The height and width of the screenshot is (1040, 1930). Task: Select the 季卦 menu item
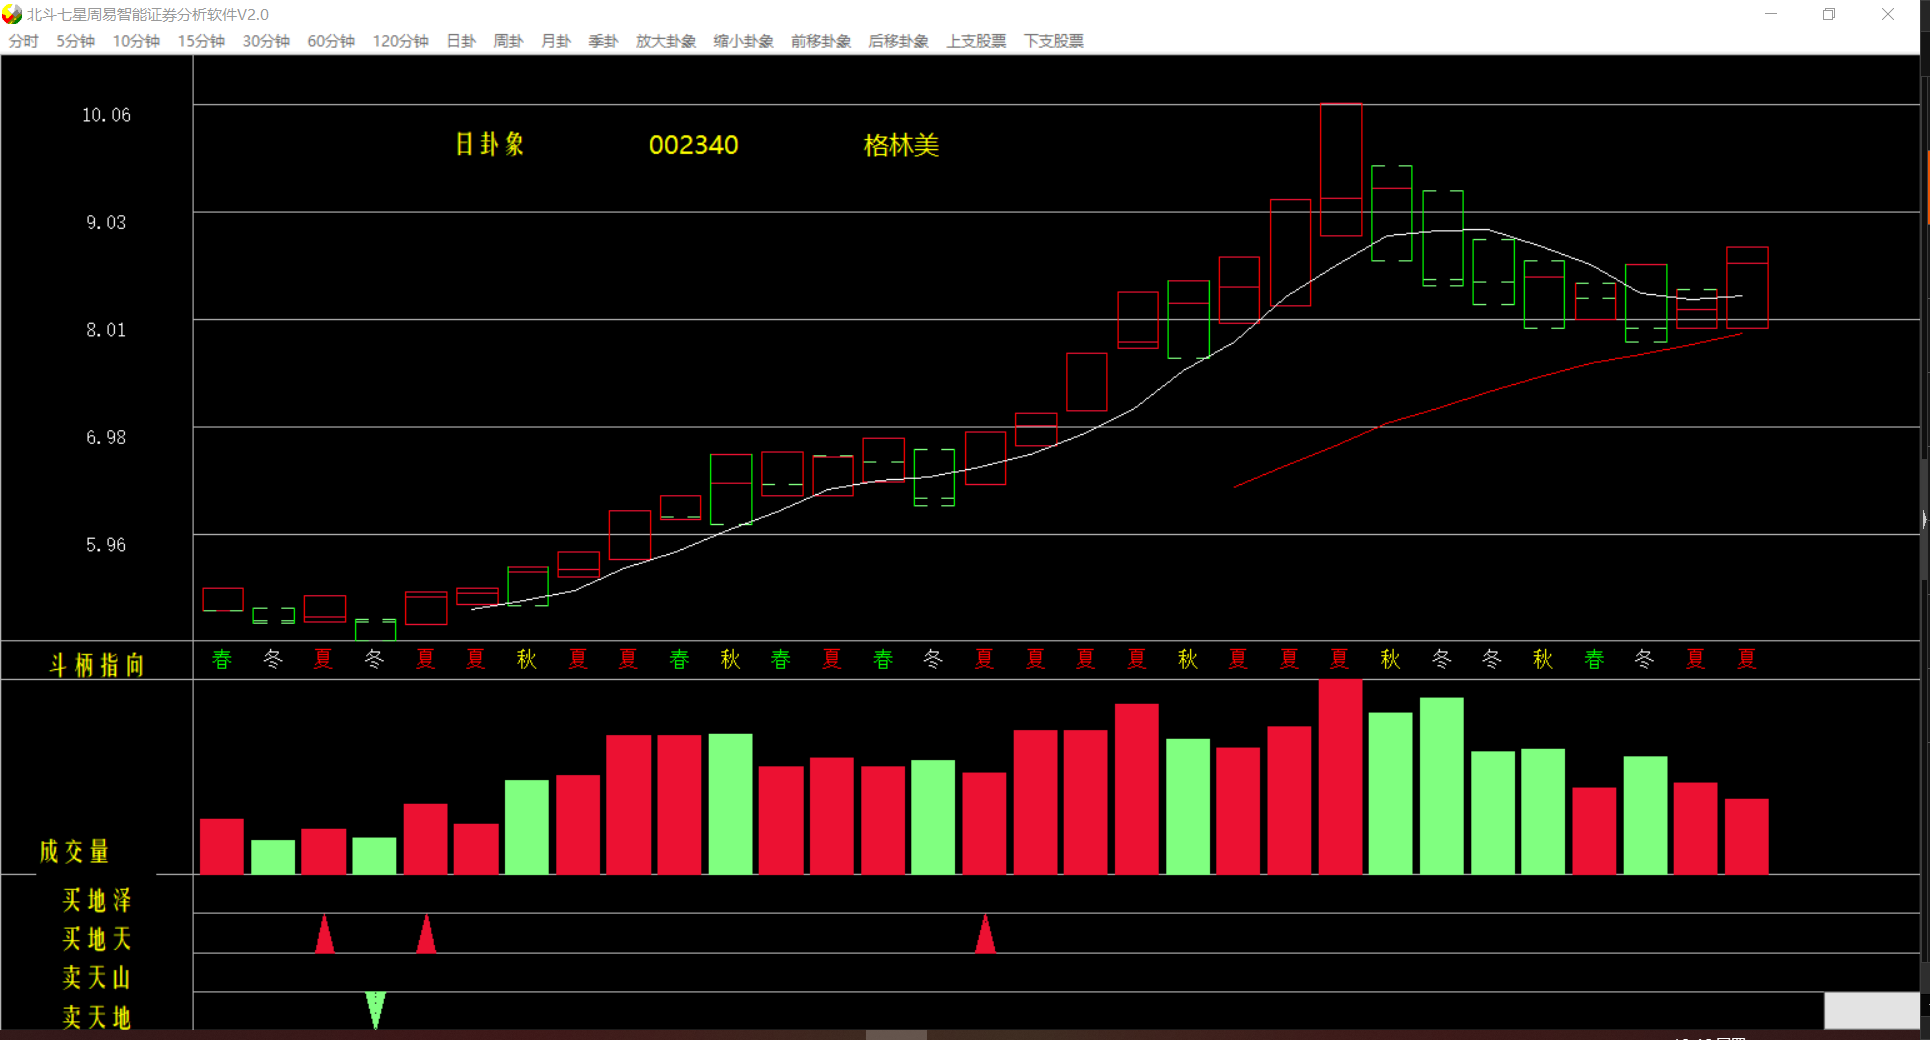603,41
